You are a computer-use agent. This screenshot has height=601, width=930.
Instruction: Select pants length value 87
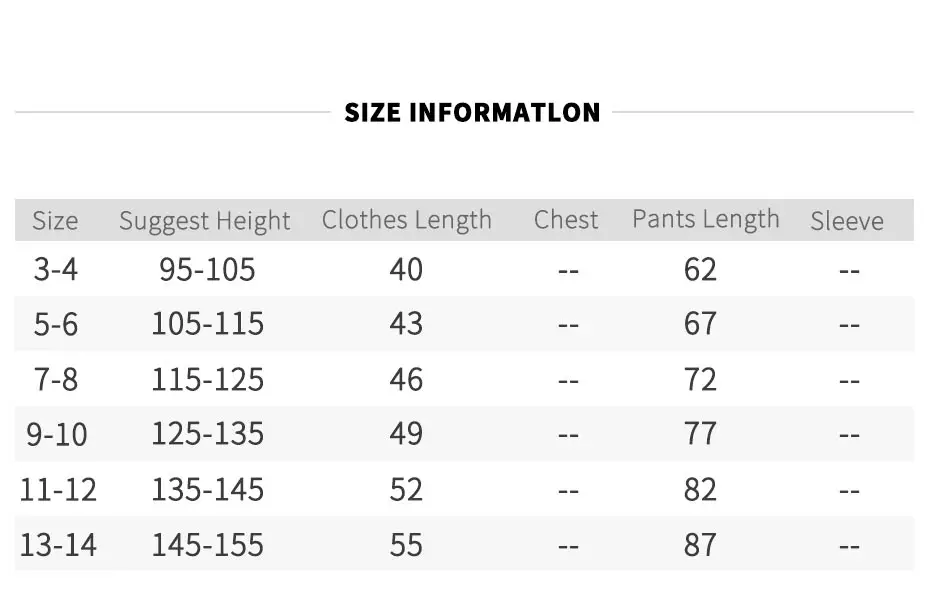point(700,545)
